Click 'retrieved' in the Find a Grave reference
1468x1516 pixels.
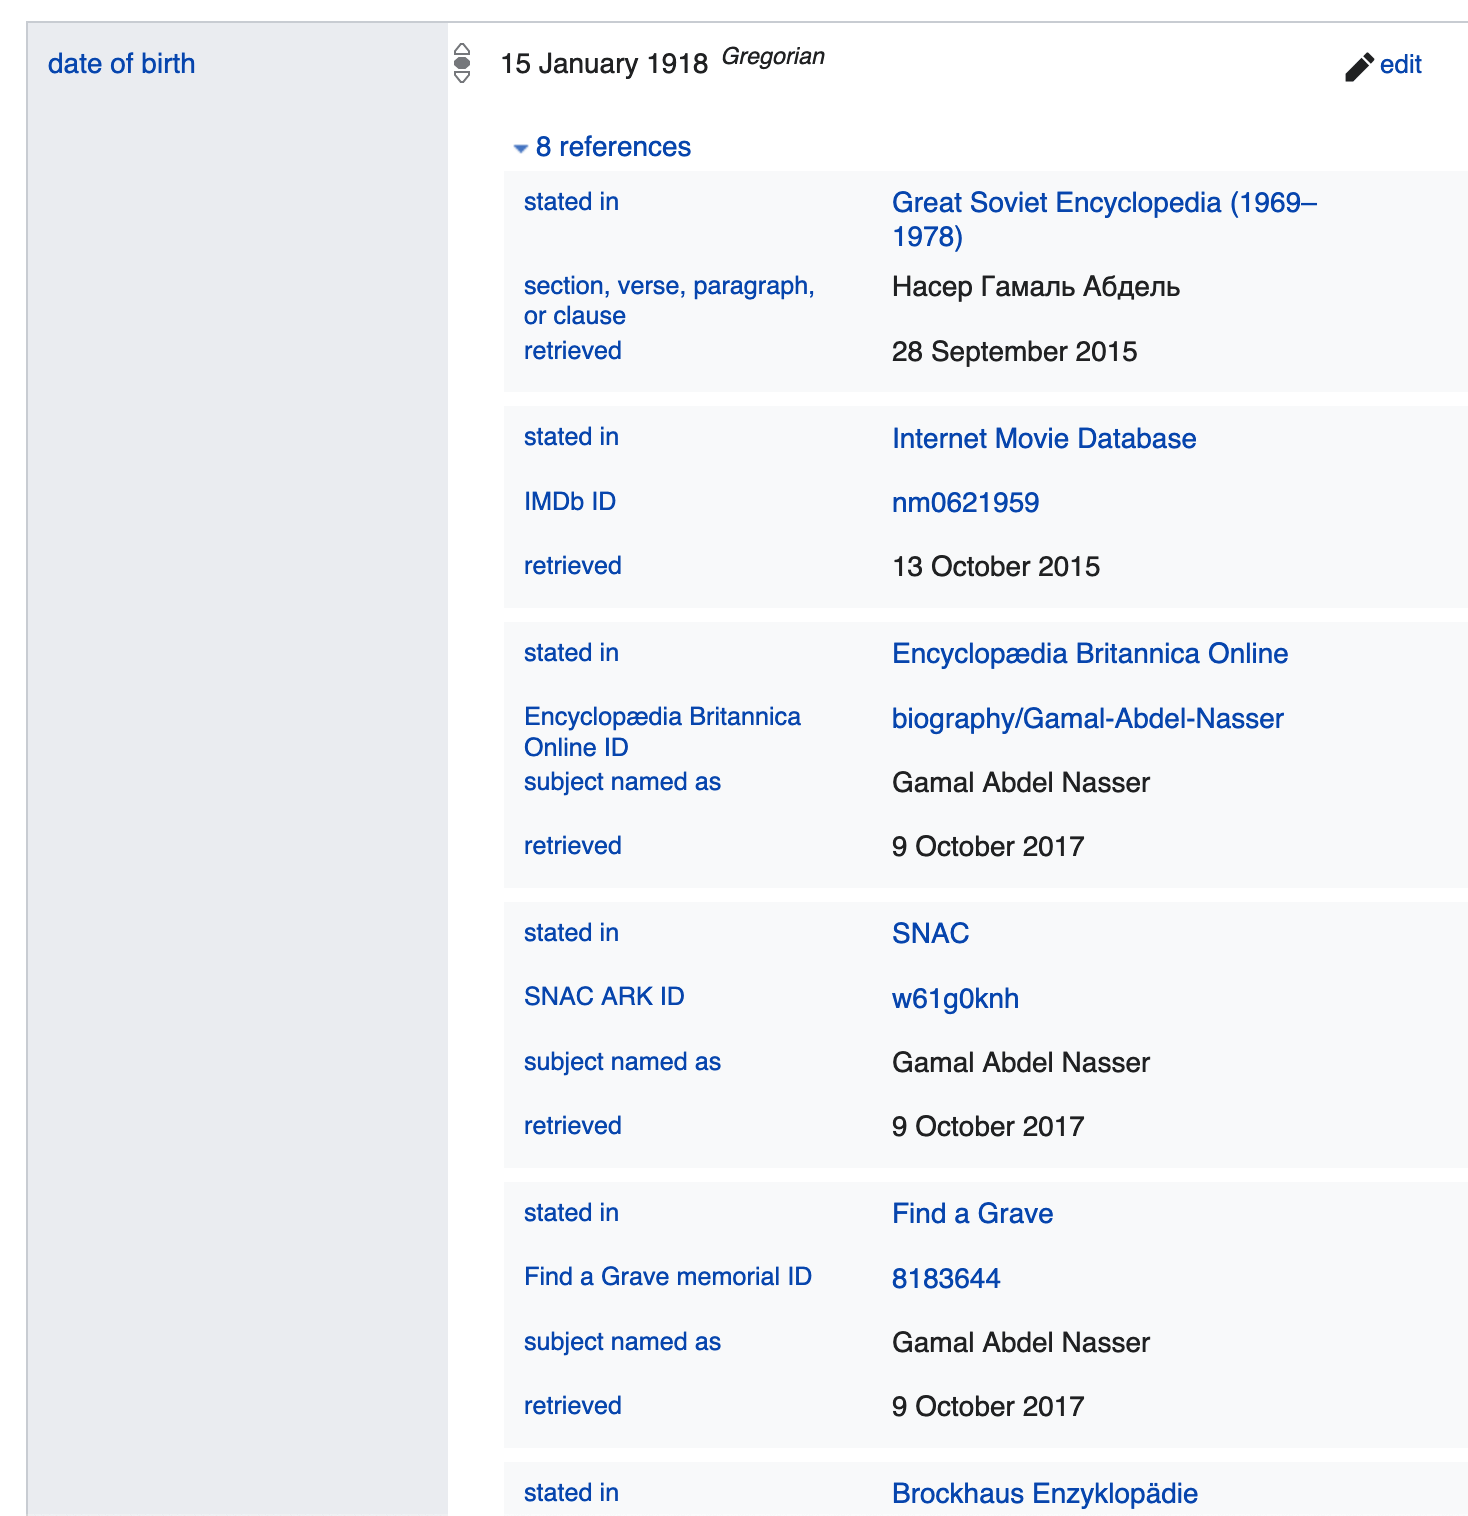coord(572,1405)
